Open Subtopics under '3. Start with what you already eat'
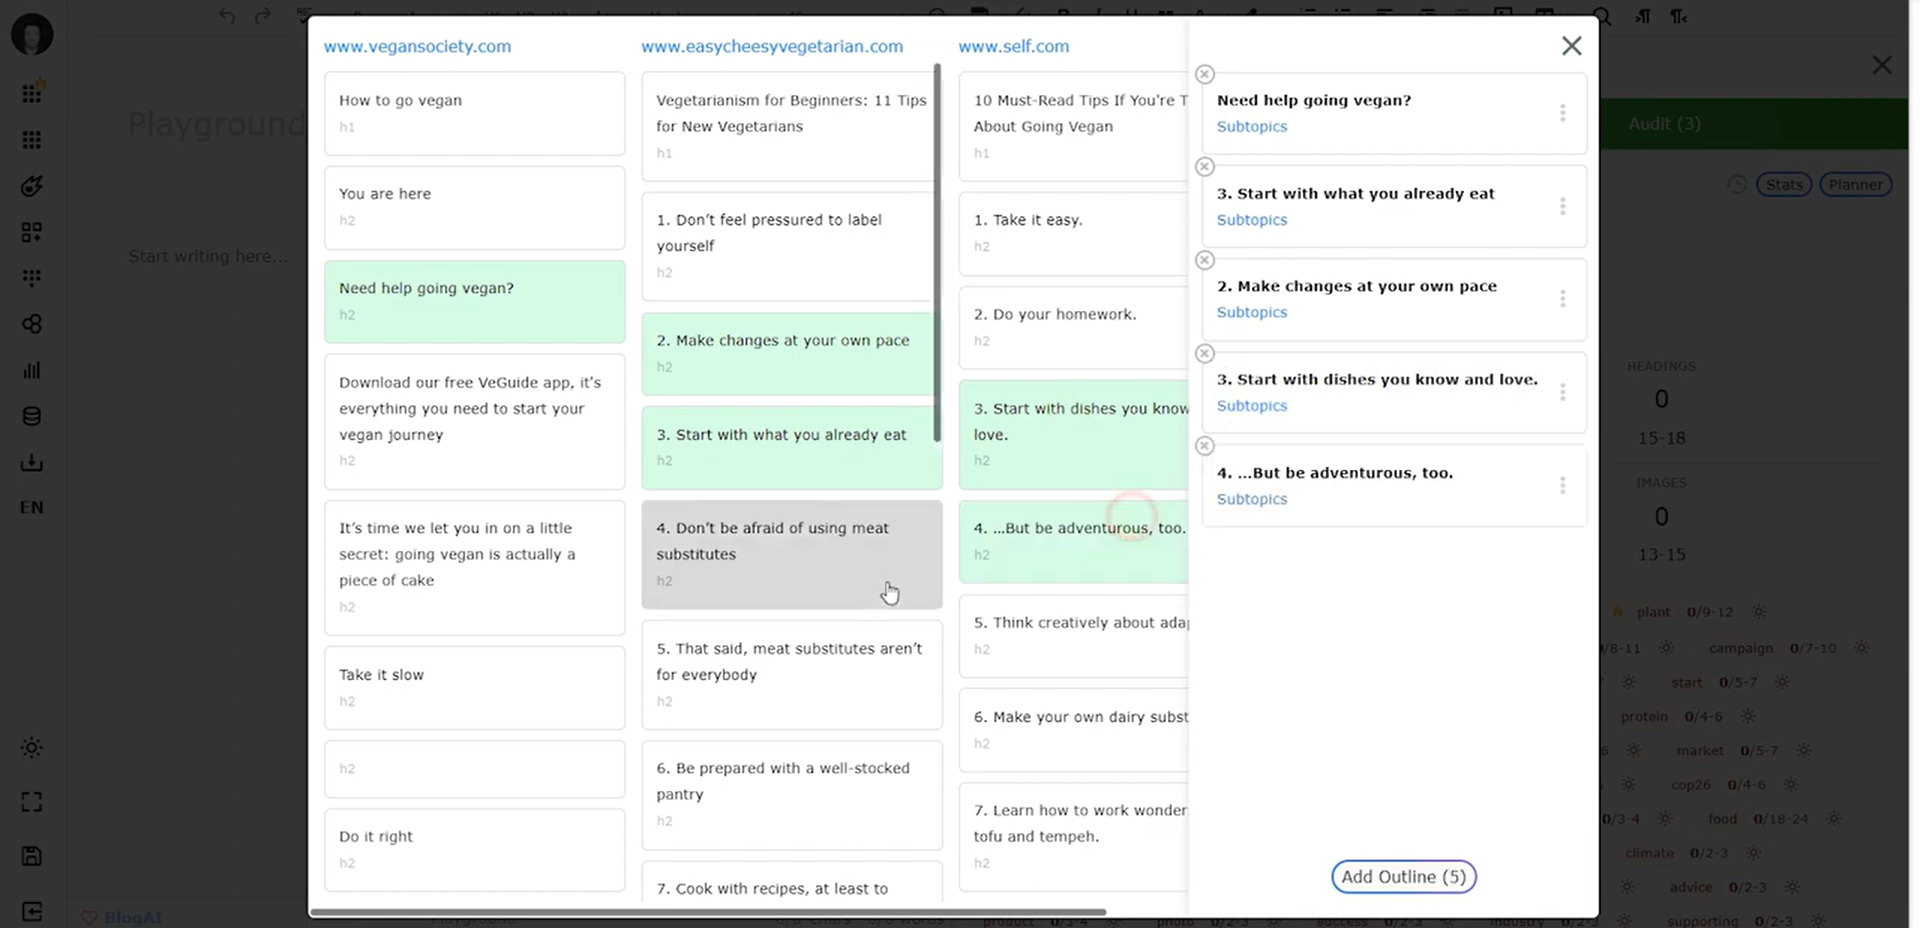 [1251, 220]
